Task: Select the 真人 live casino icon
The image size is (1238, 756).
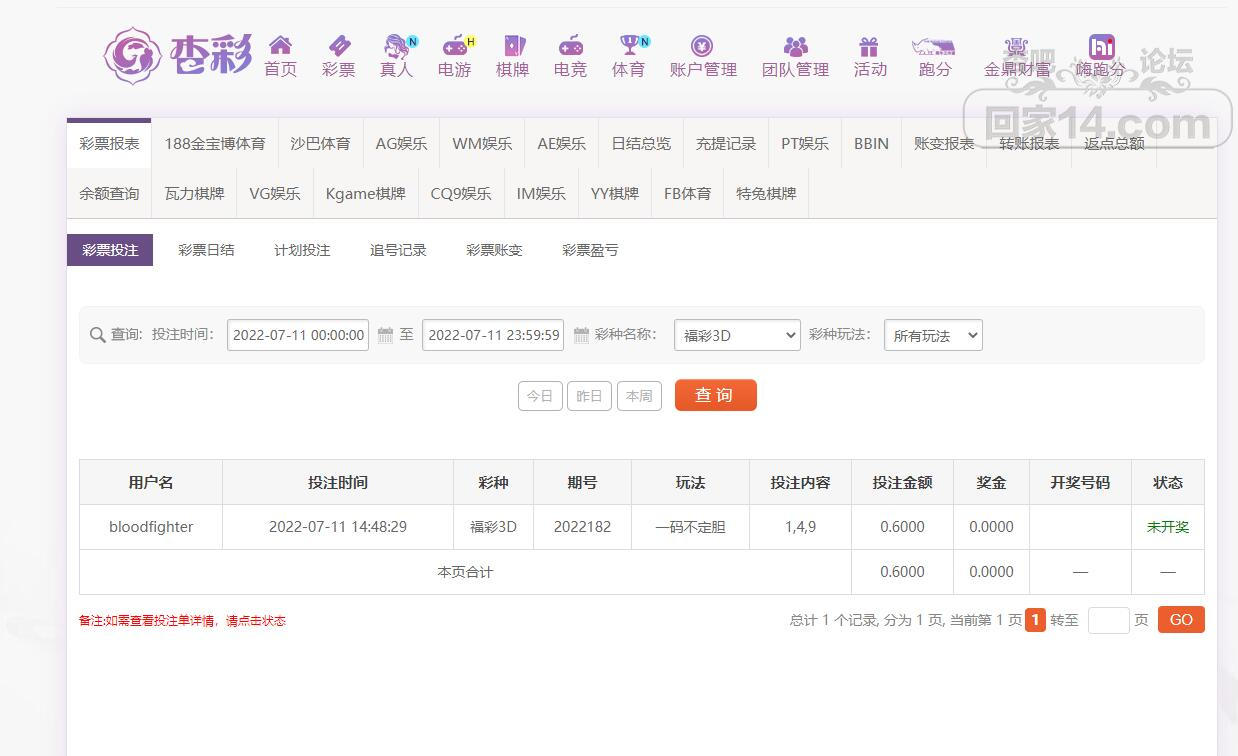Action: pyautogui.click(x=397, y=46)
